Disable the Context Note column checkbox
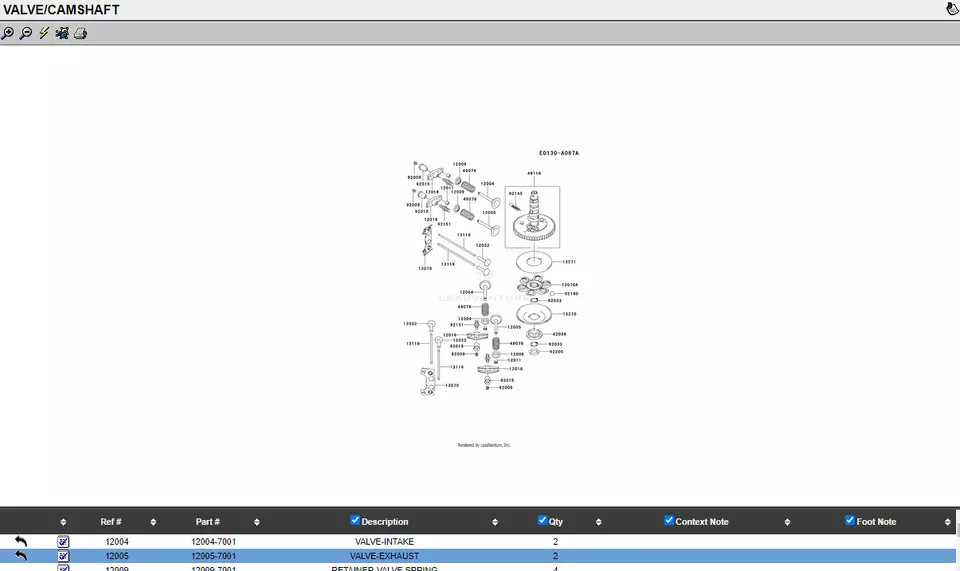The image size is (960, 571). pos(669,520)
